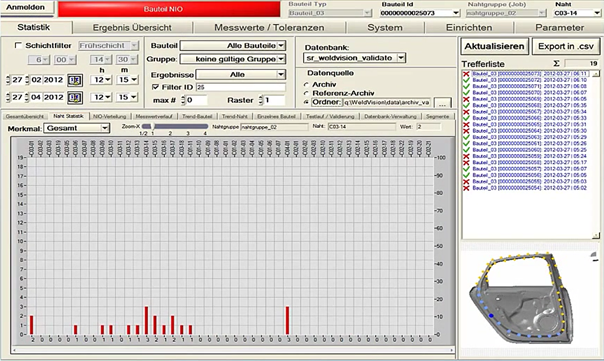
Task: Open the end date calendar picker icon
Action: [x=75, y=97]
